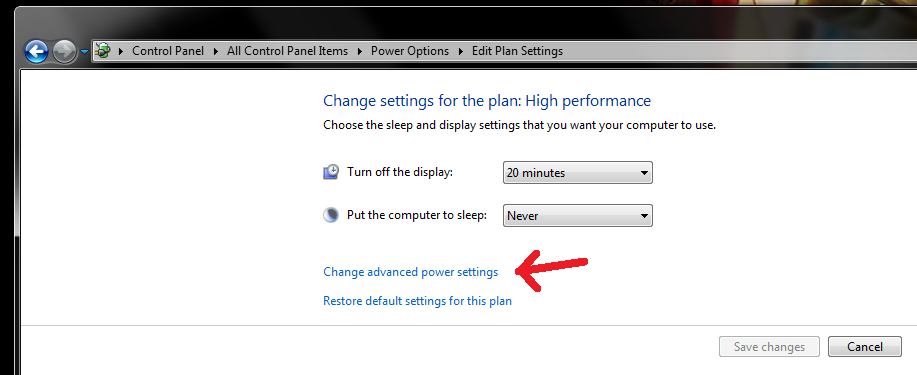Expand the breadcrumb arrow before Control Panel
This screenshot has width=917, height=375.
[120, 51]
